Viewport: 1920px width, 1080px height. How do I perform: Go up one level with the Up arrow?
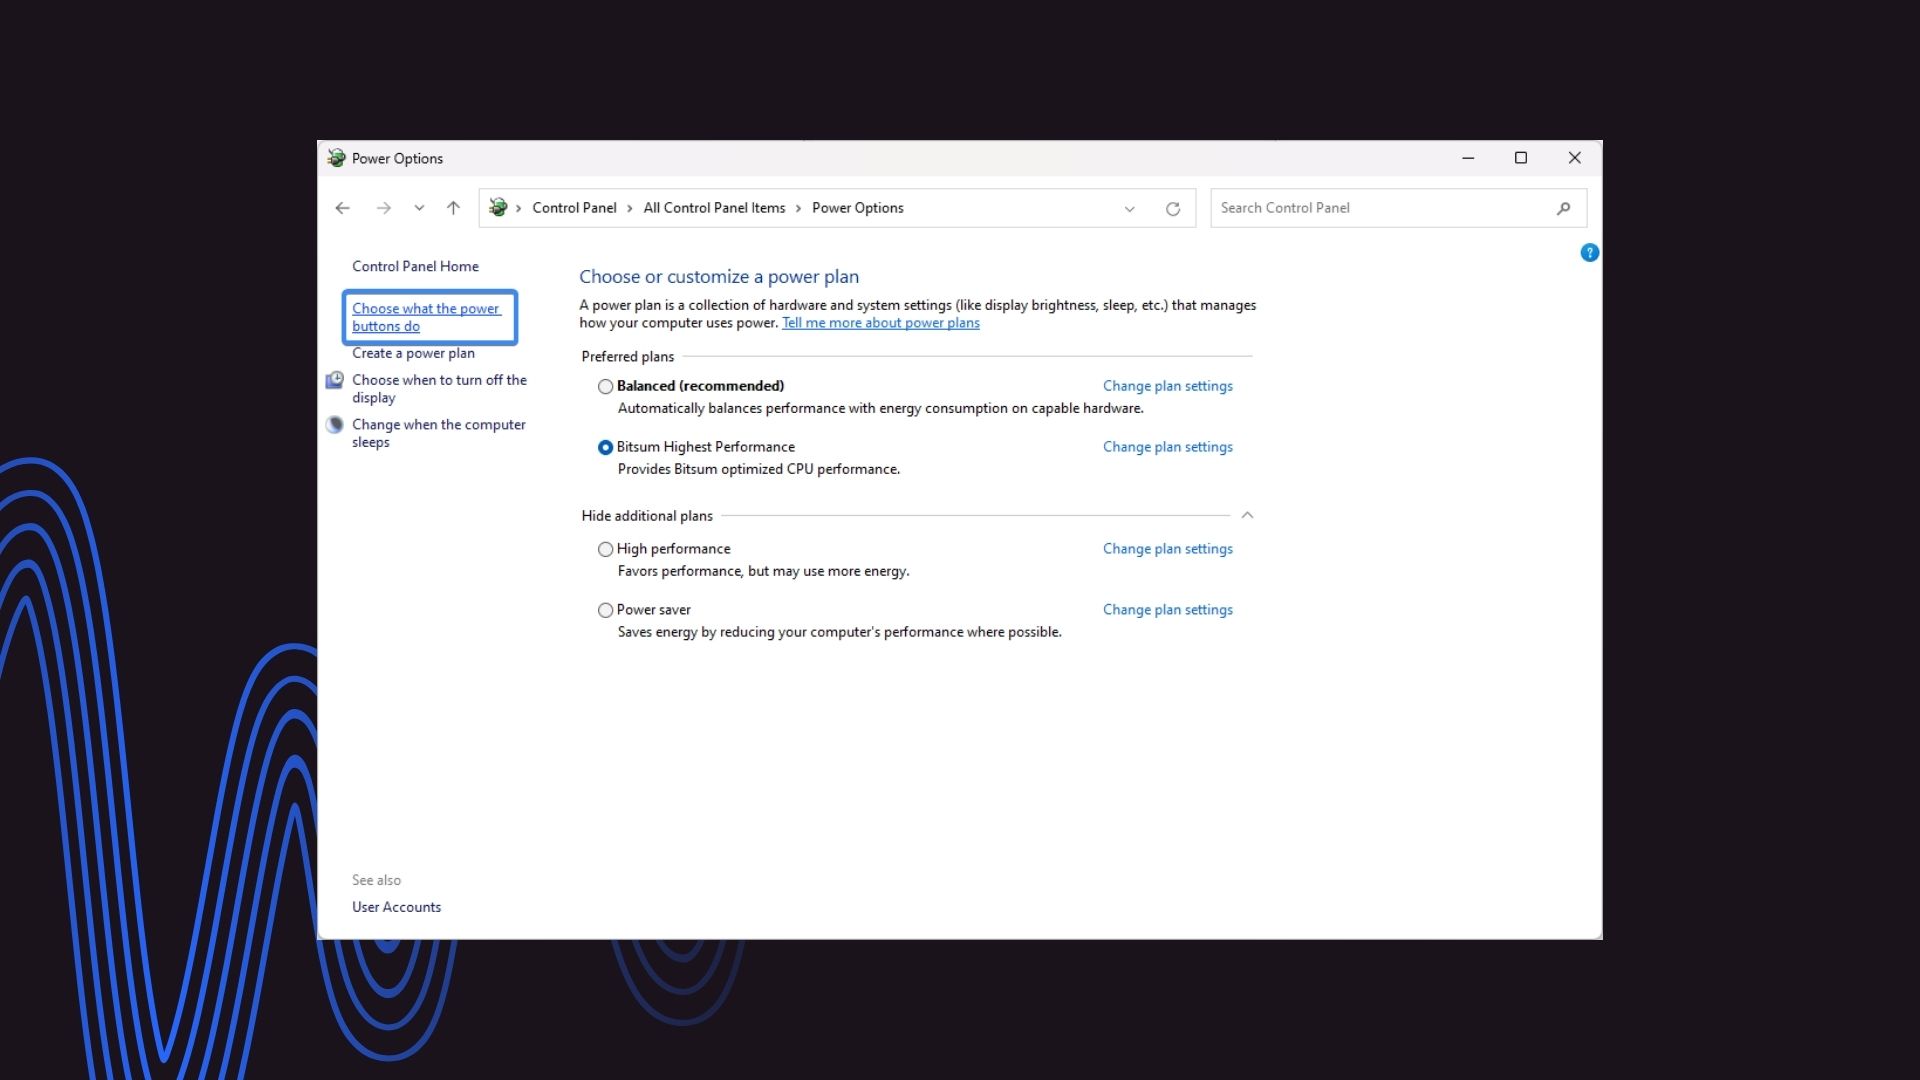tap(453, 208)
